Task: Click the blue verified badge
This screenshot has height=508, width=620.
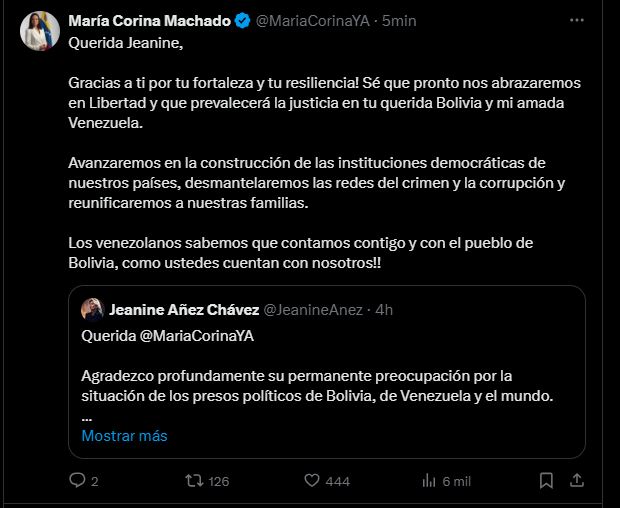Action: point(240,21)
